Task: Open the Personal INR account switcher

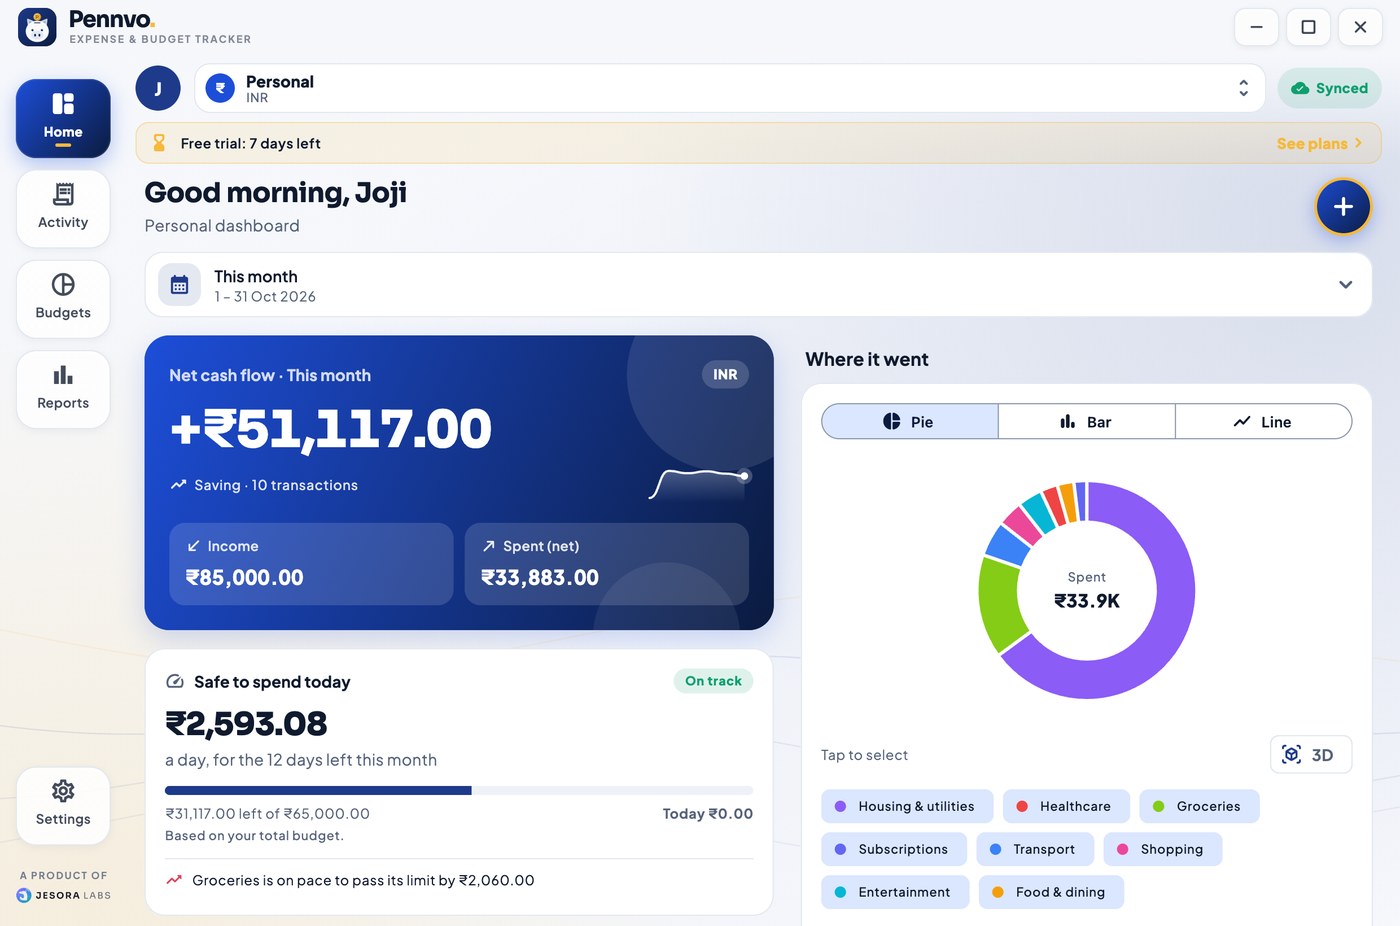Action: coord(729,88)
